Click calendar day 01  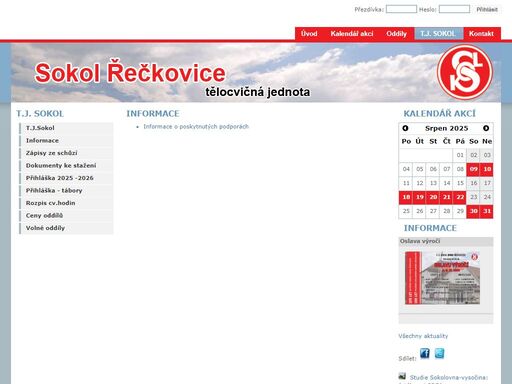point(460,155)
